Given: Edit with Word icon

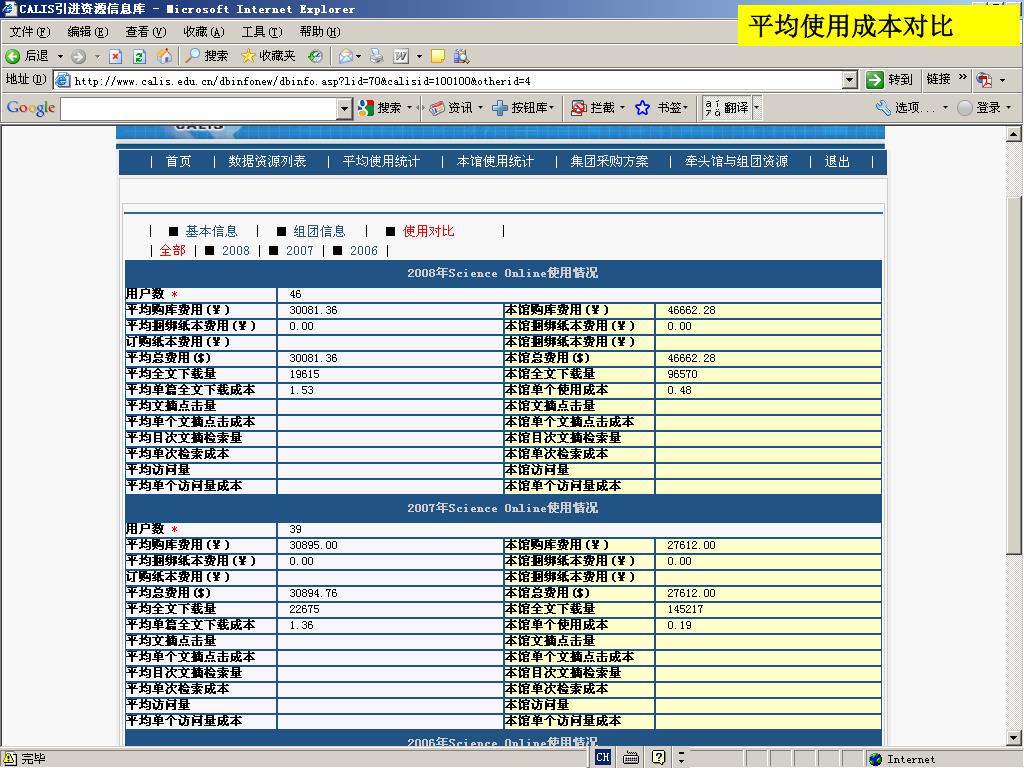Looking at the screenshot, I should 401,57.
